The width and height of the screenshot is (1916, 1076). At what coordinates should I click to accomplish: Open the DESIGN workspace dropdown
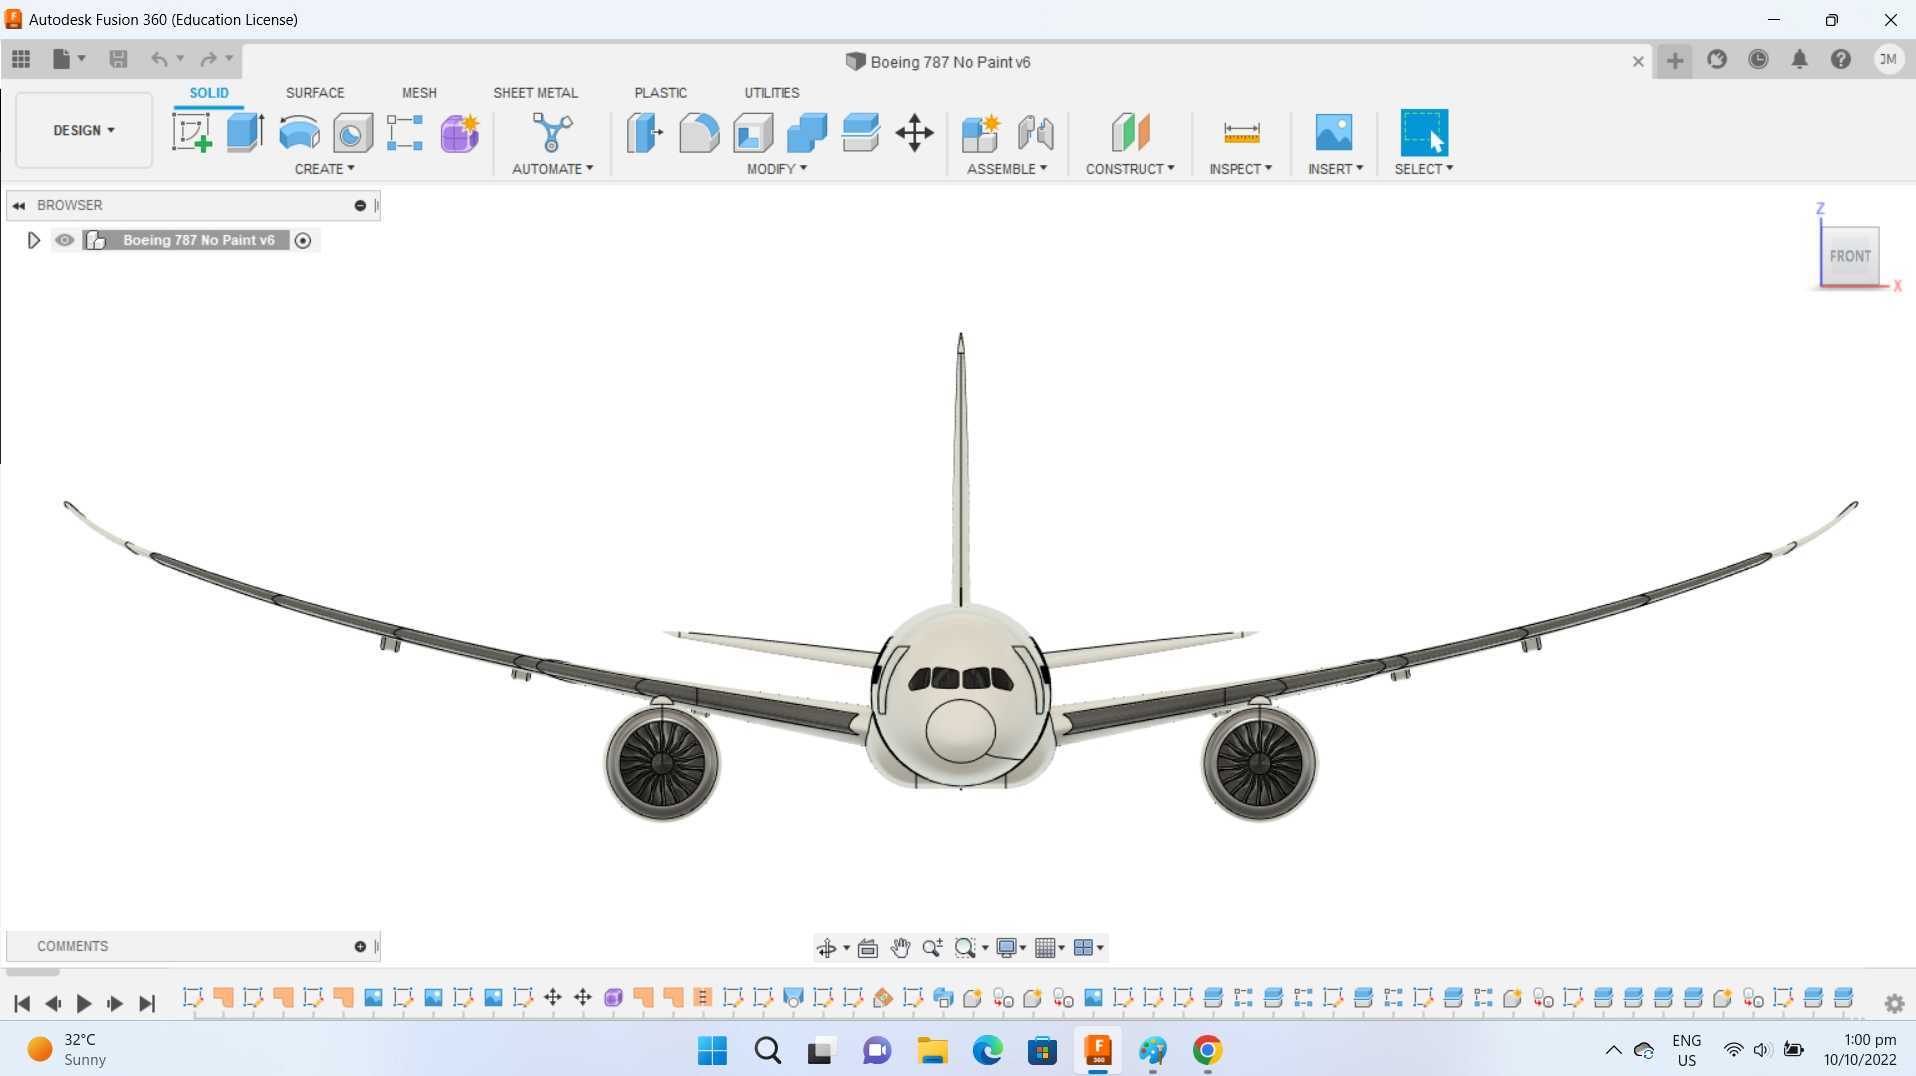pos(84,130)
